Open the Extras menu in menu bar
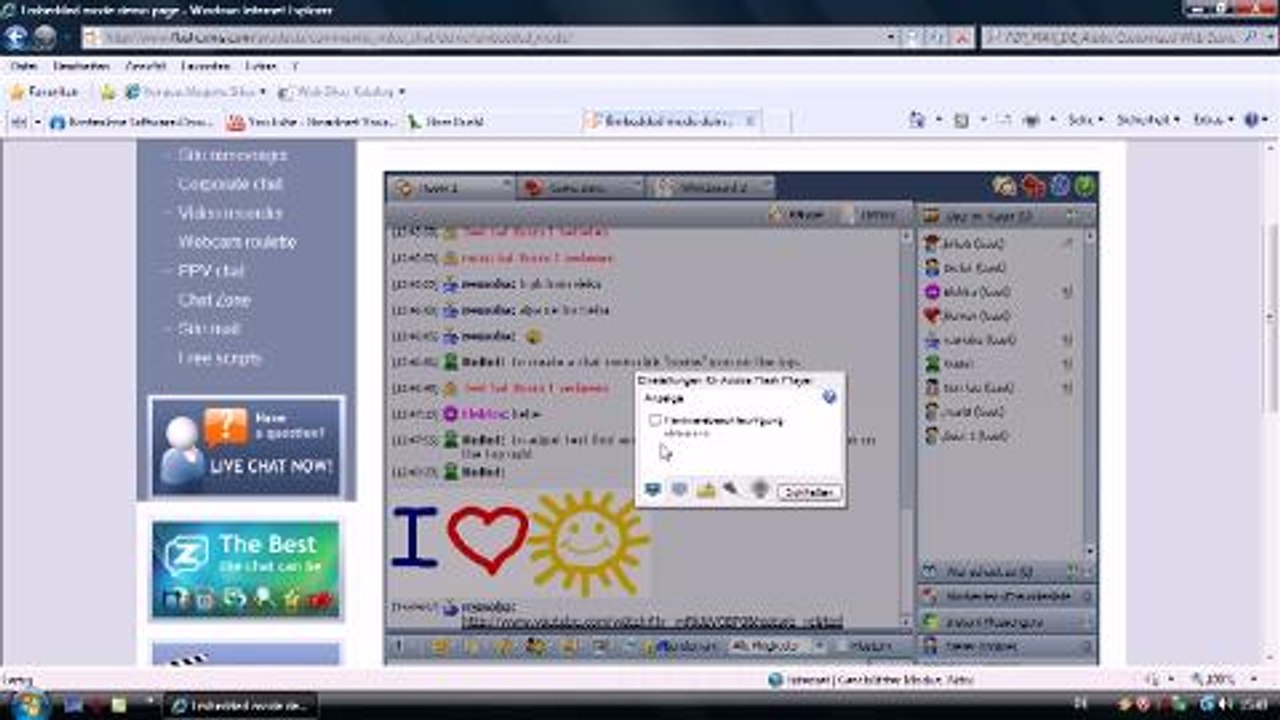 pyautogui.click(x=260, y=66)
